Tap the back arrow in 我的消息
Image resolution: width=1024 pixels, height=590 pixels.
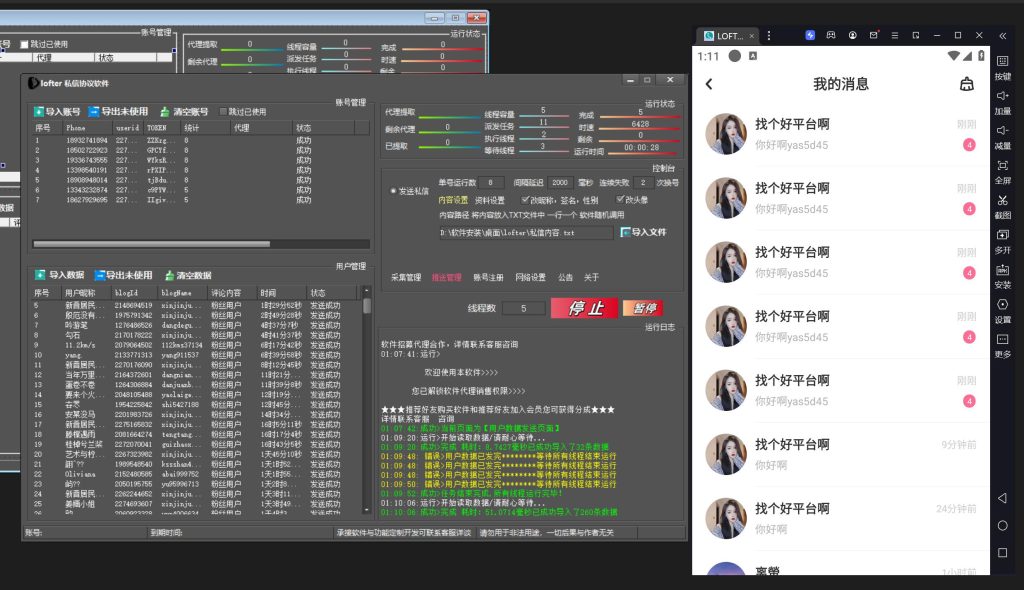(x=709, y=84)
